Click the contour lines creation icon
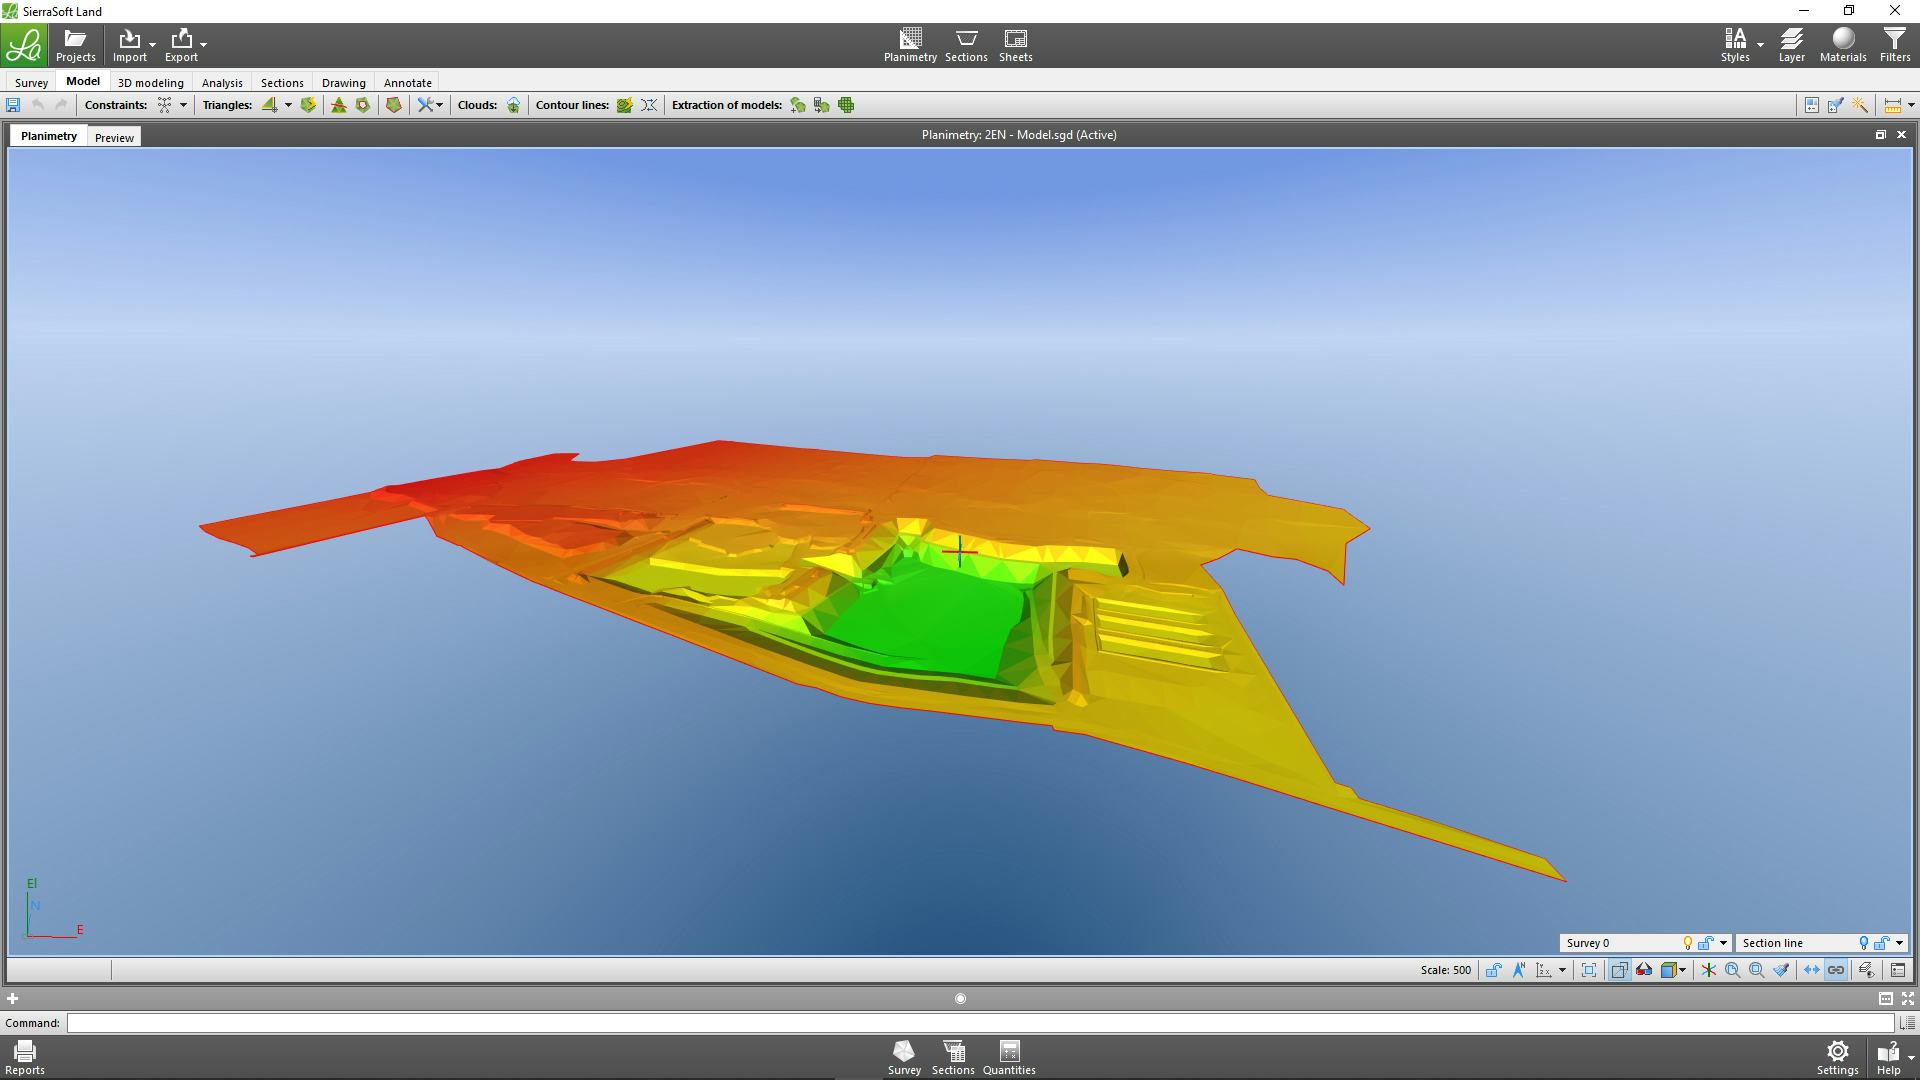Screen dimensions: 1920x1080 624,105
